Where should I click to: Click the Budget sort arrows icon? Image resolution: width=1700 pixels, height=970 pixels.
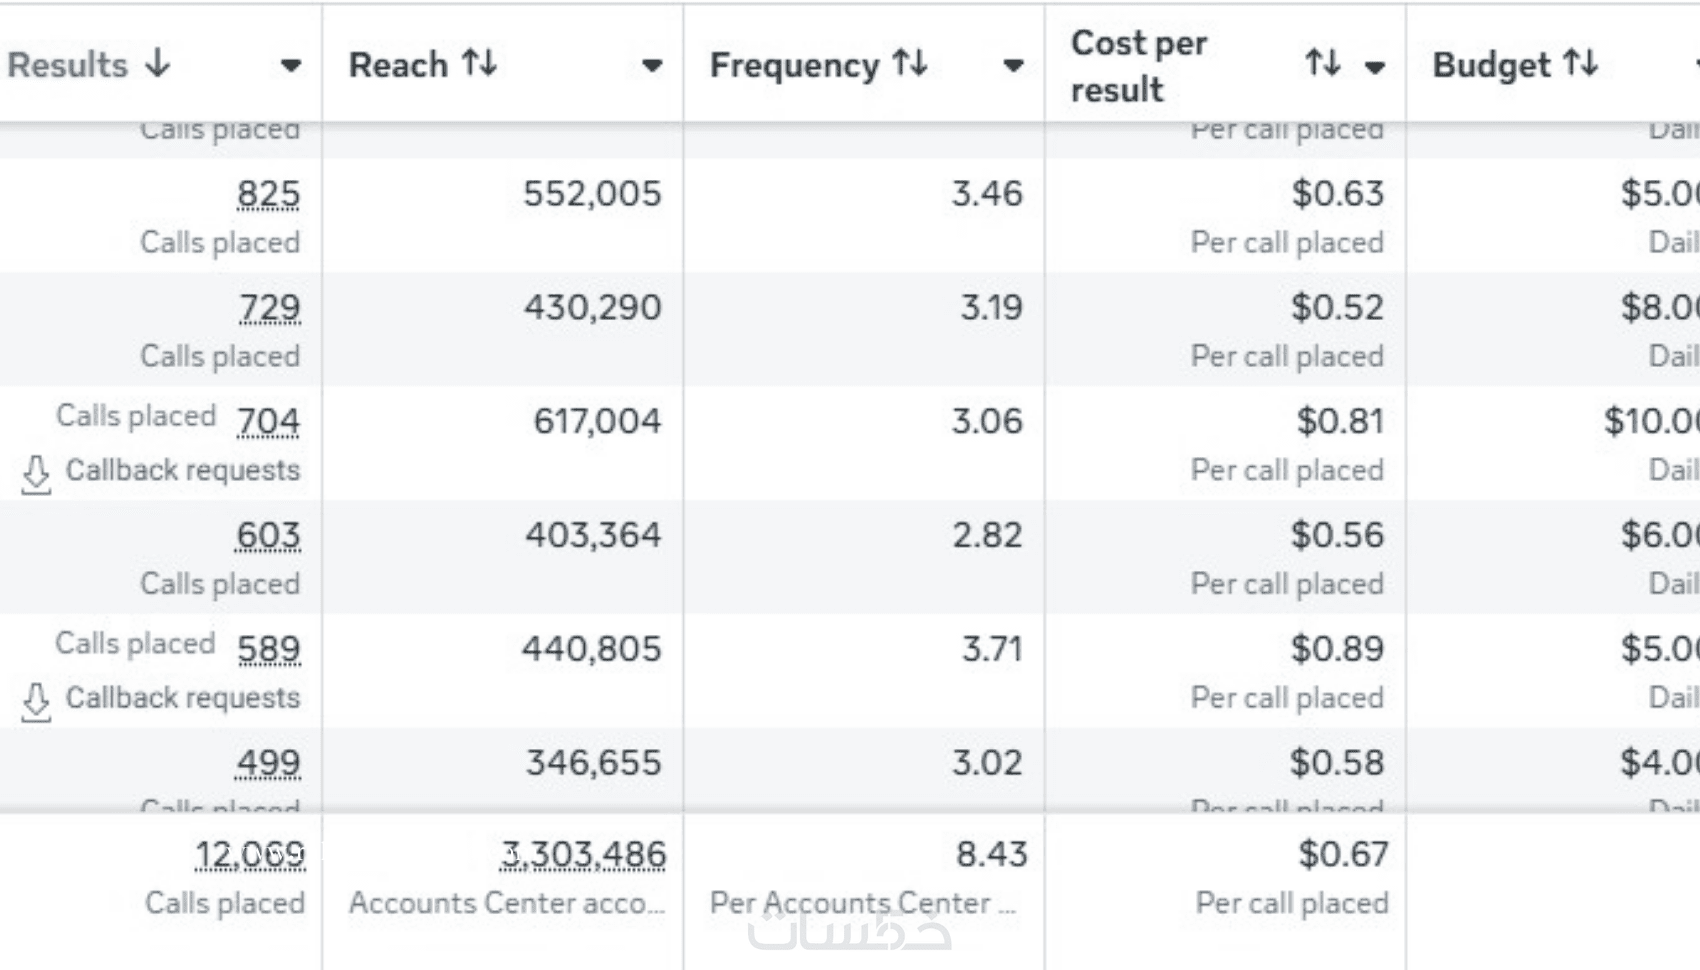point(1580,64)
